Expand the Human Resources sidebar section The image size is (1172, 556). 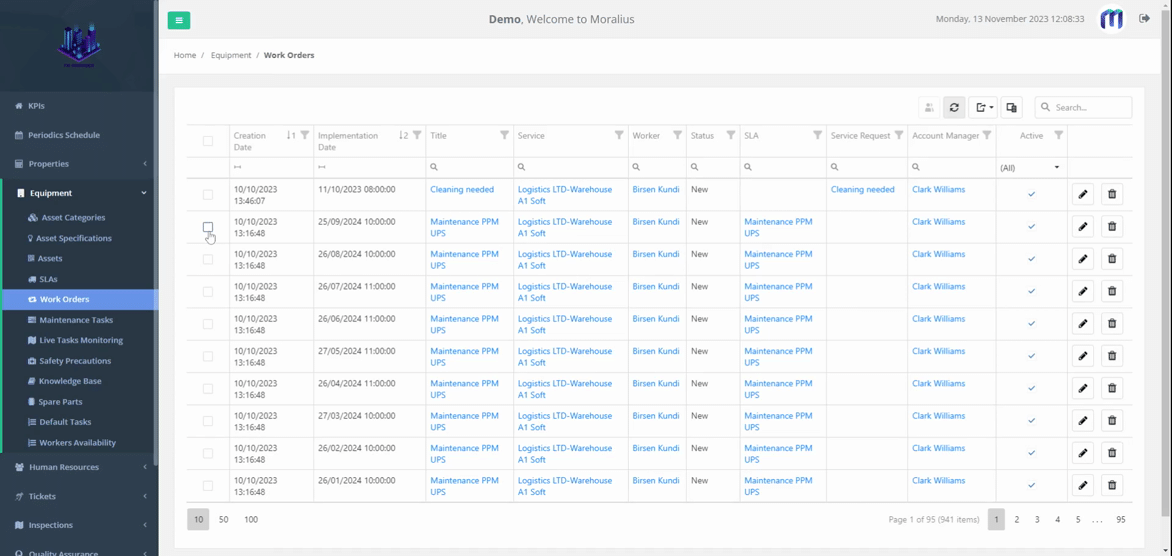79,467
